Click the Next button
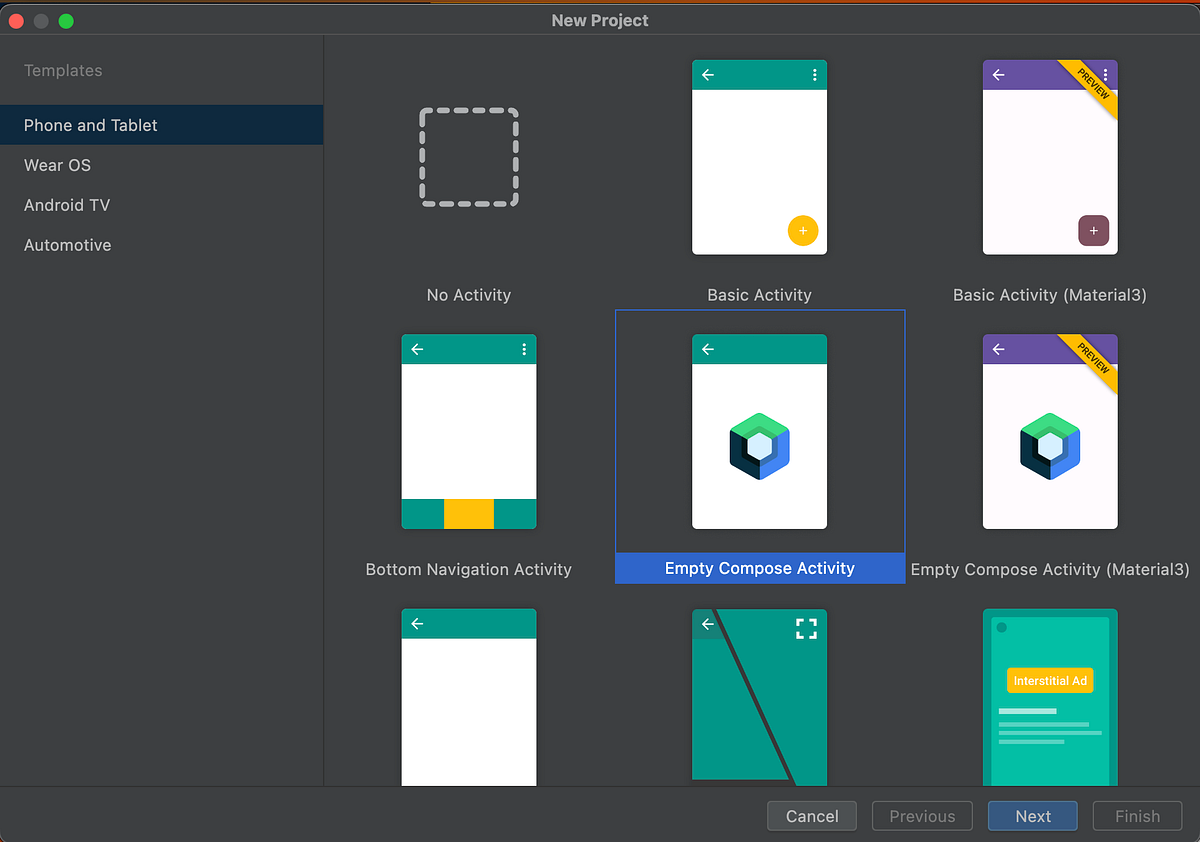The height and width of the screenshot is (842, 1200). click(1032, 816)
